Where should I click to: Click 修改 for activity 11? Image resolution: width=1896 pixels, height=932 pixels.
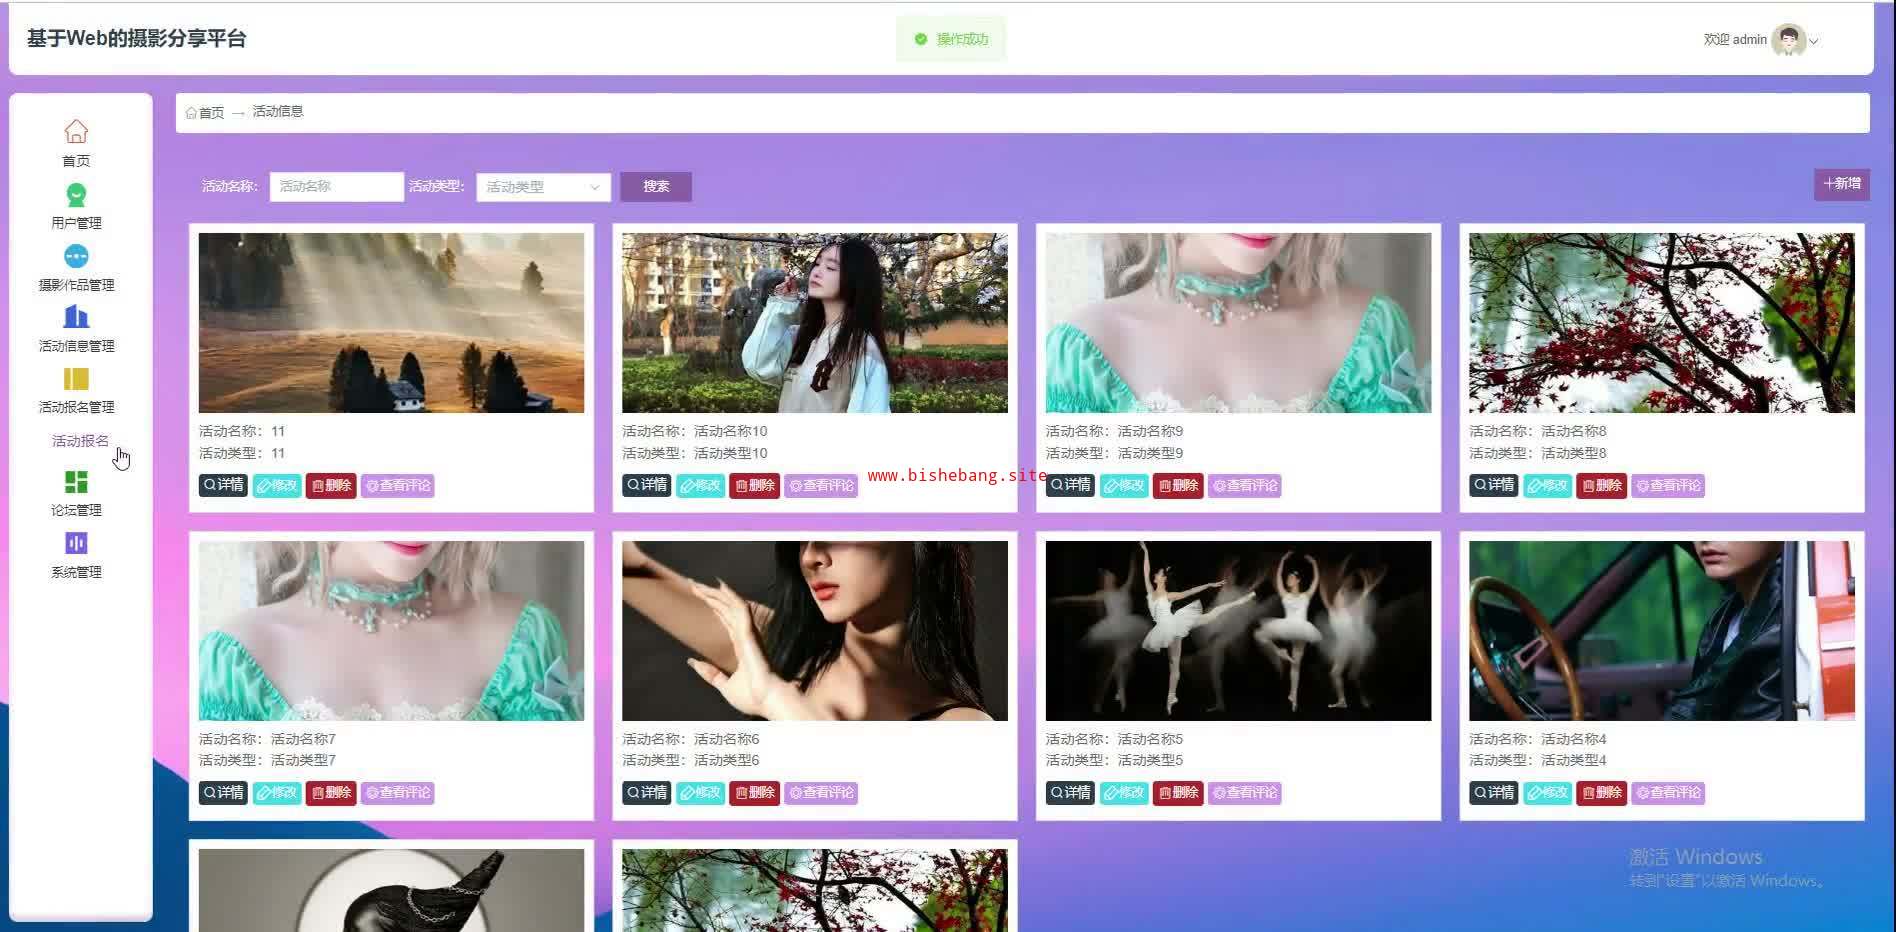(277, 486)
